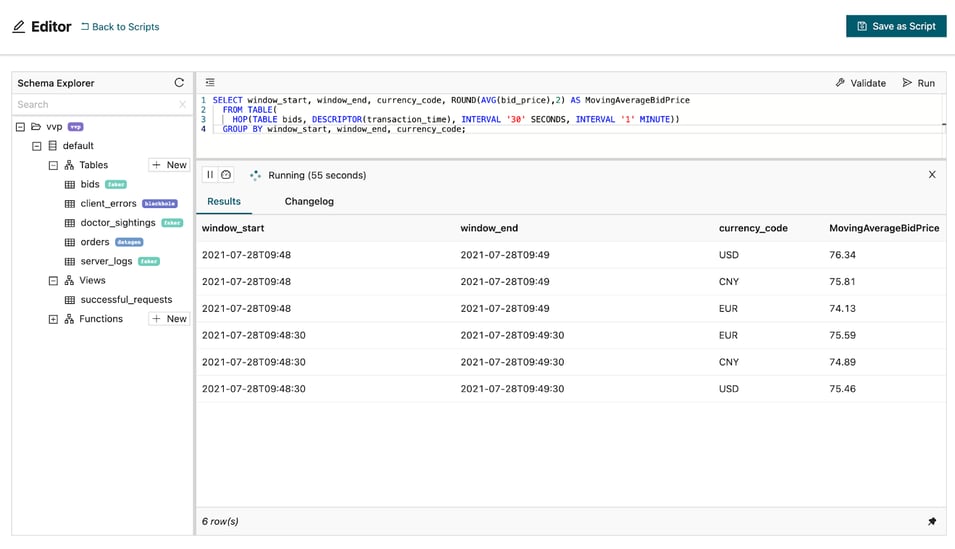Screen dimensions: 955x549
Task: Click the timer icon beside pause
Action: (226, 175)
